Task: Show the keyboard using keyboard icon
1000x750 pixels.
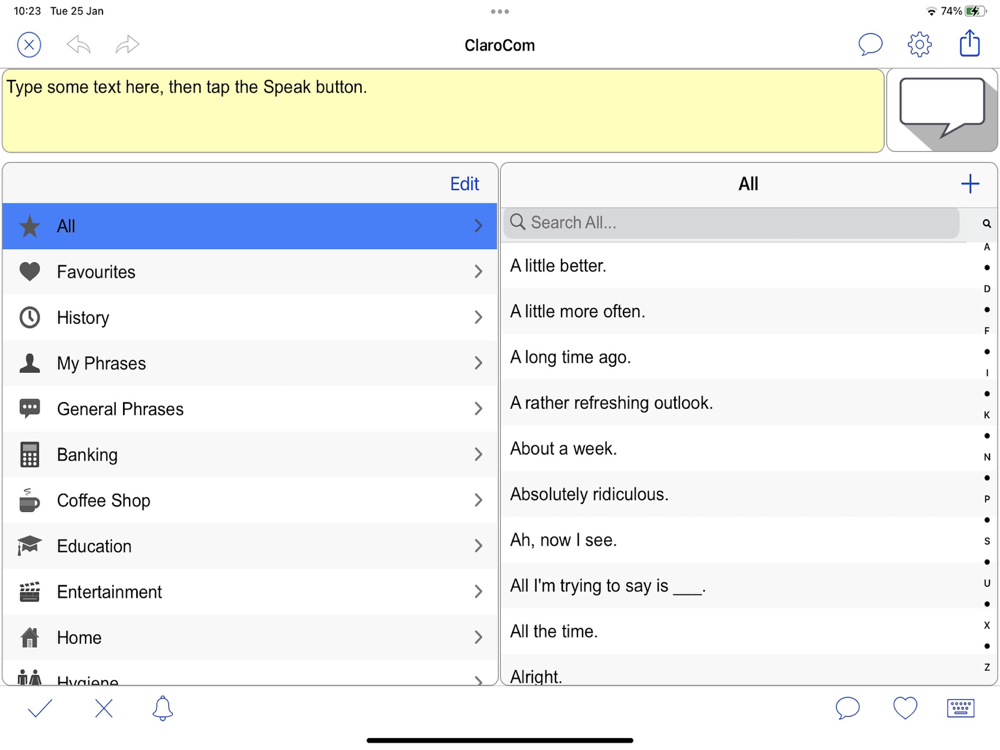Action: 960,708
